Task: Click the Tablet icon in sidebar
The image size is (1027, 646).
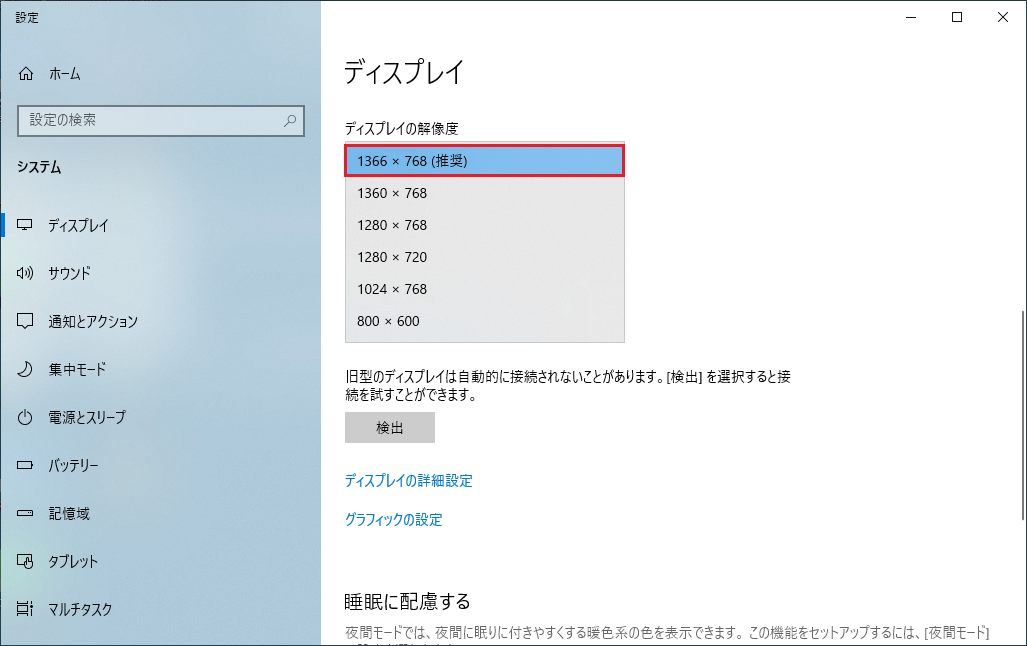Action: pos(27,562)
